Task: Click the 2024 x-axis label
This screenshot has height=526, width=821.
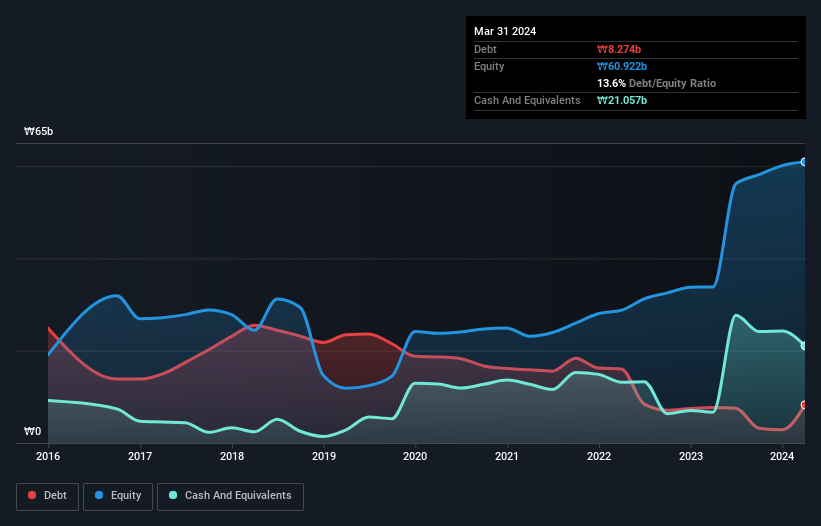Action: (782, 456)
